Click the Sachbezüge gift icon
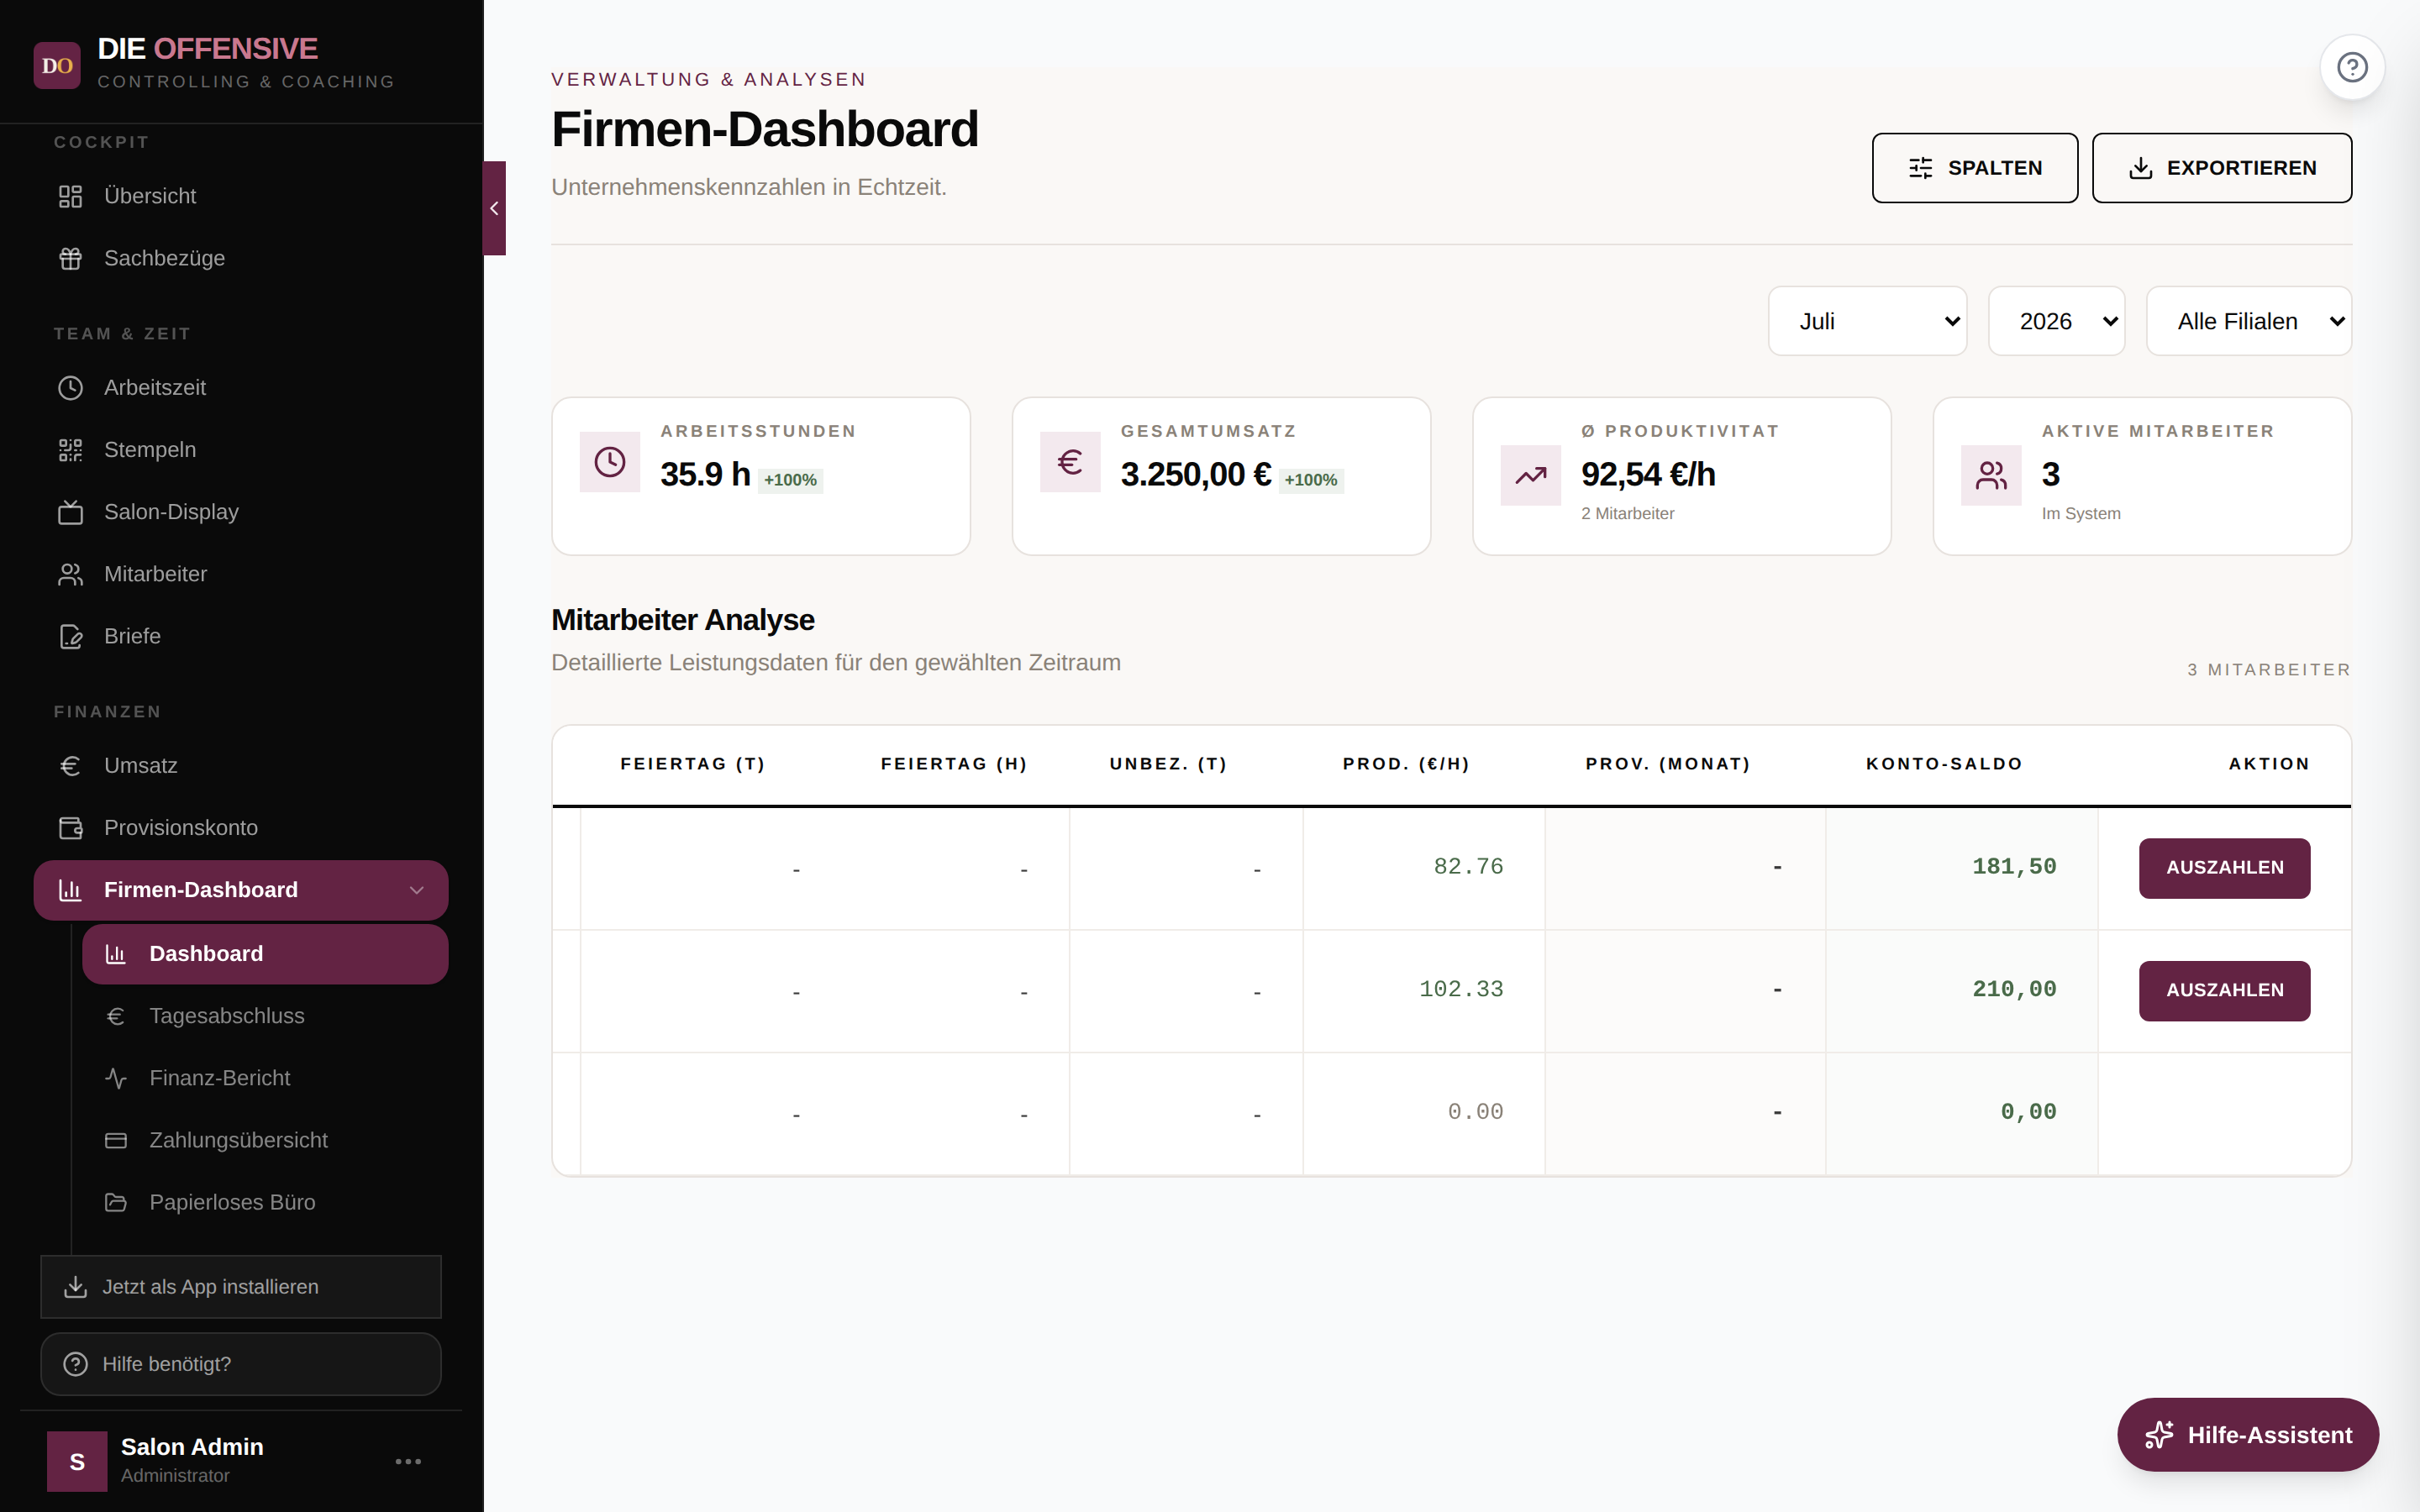 coord(70,258)
